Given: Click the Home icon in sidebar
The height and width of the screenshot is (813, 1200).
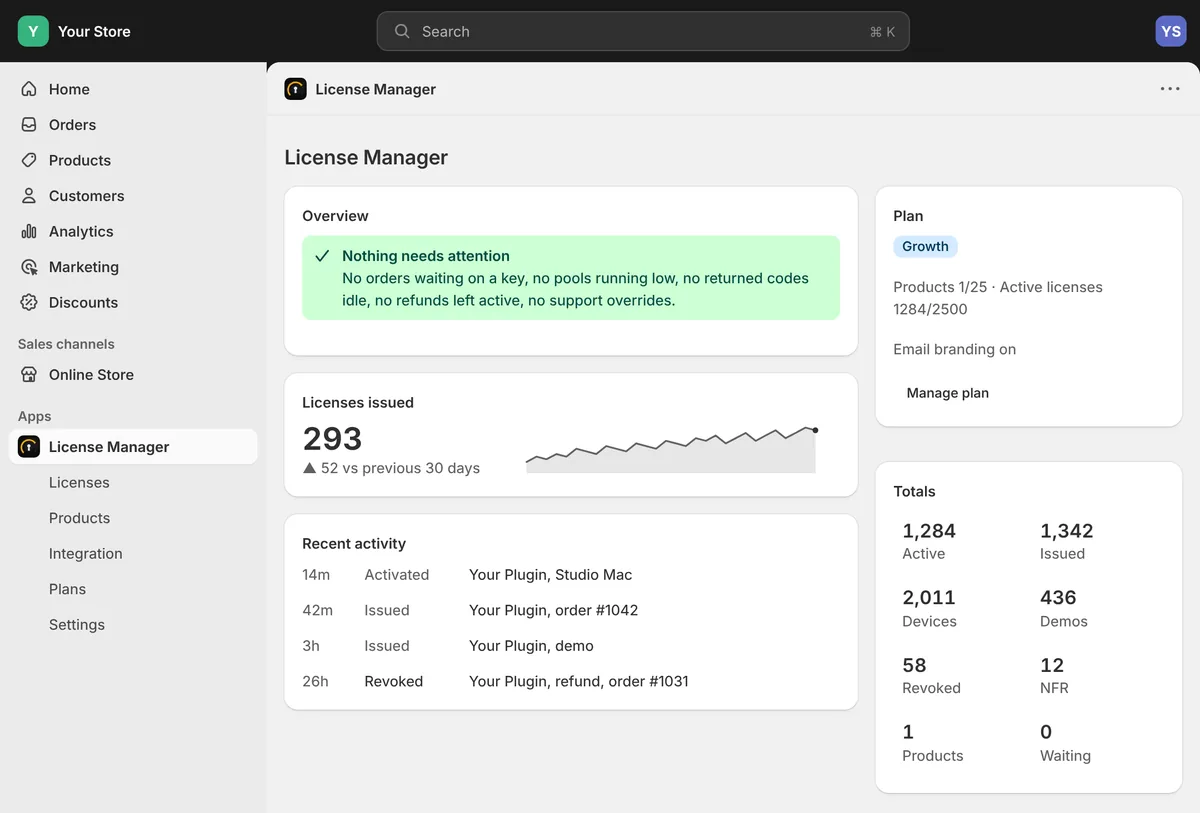Looking at the screenshot, I should tap(29, 89).
